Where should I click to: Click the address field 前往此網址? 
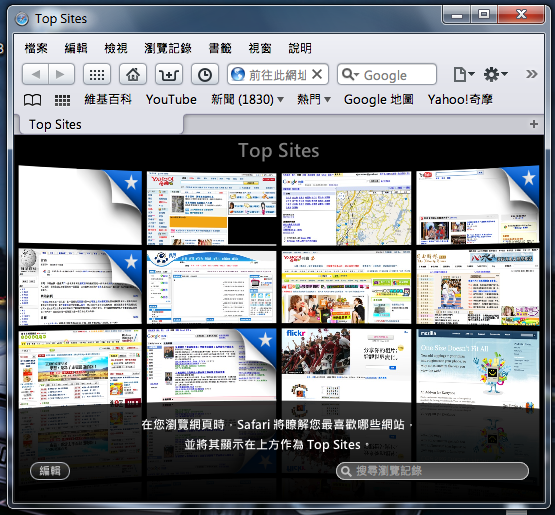pos(278,74)
